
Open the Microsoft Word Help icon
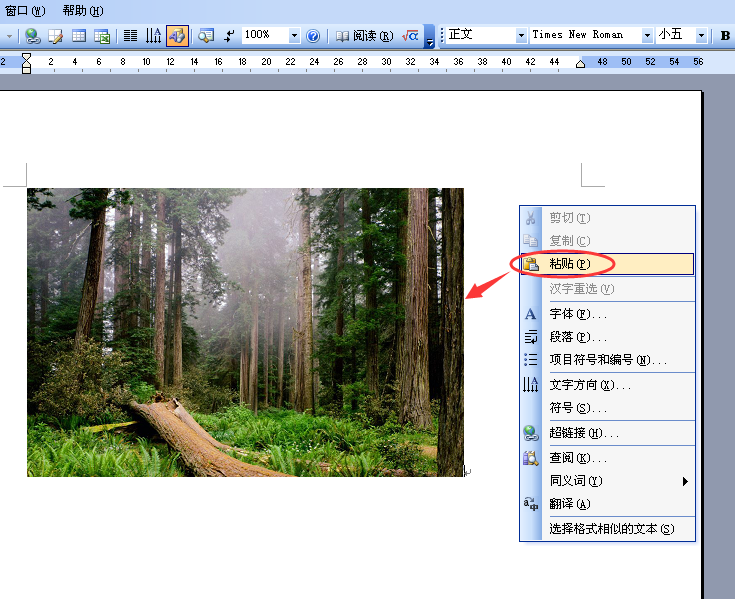[313, 36]
